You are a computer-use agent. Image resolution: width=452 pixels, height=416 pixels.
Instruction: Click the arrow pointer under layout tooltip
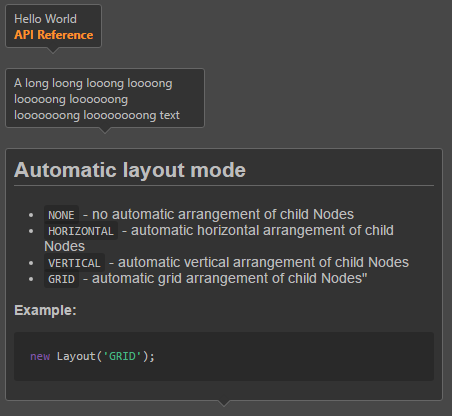click(x=224, y=403)
